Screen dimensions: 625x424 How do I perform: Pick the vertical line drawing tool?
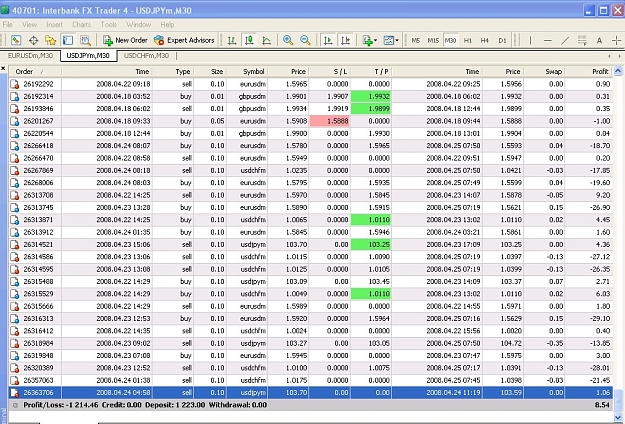(x=531, y=40)
